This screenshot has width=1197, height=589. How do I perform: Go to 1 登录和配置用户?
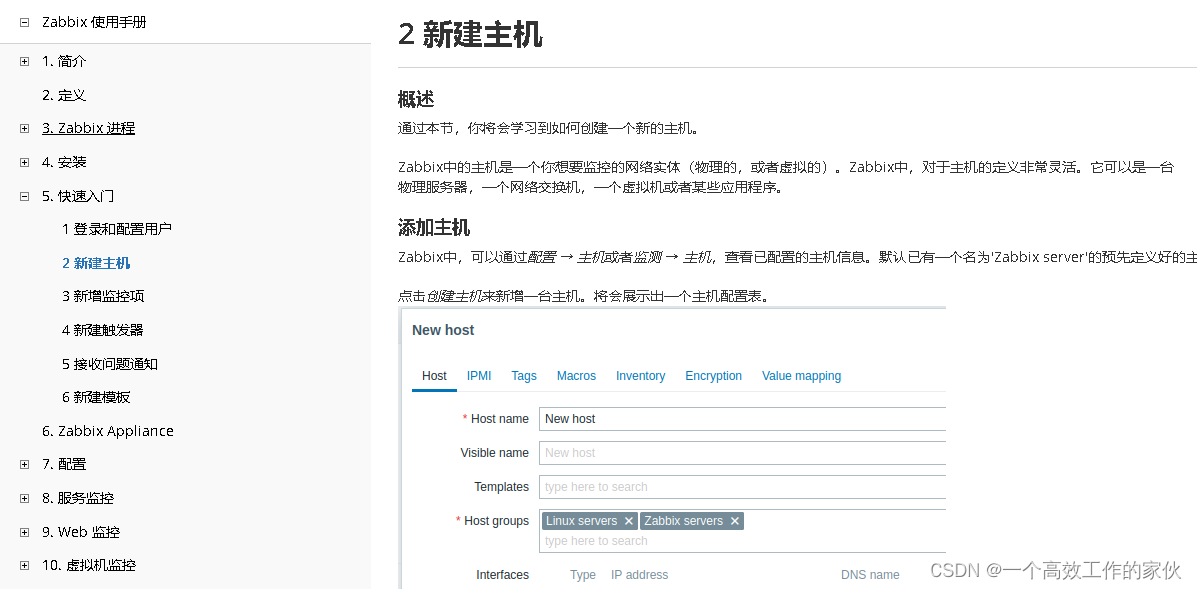117,229
